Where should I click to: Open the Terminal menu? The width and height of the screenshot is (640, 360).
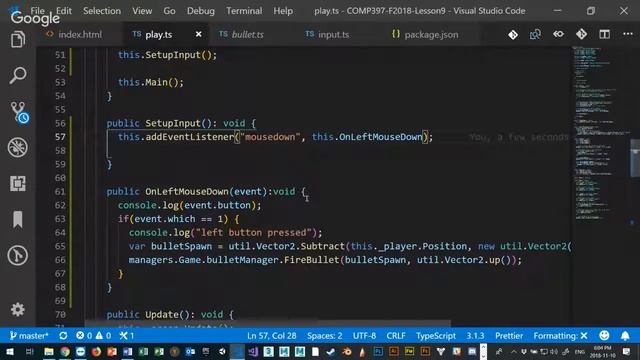click(x=244, y=11)
